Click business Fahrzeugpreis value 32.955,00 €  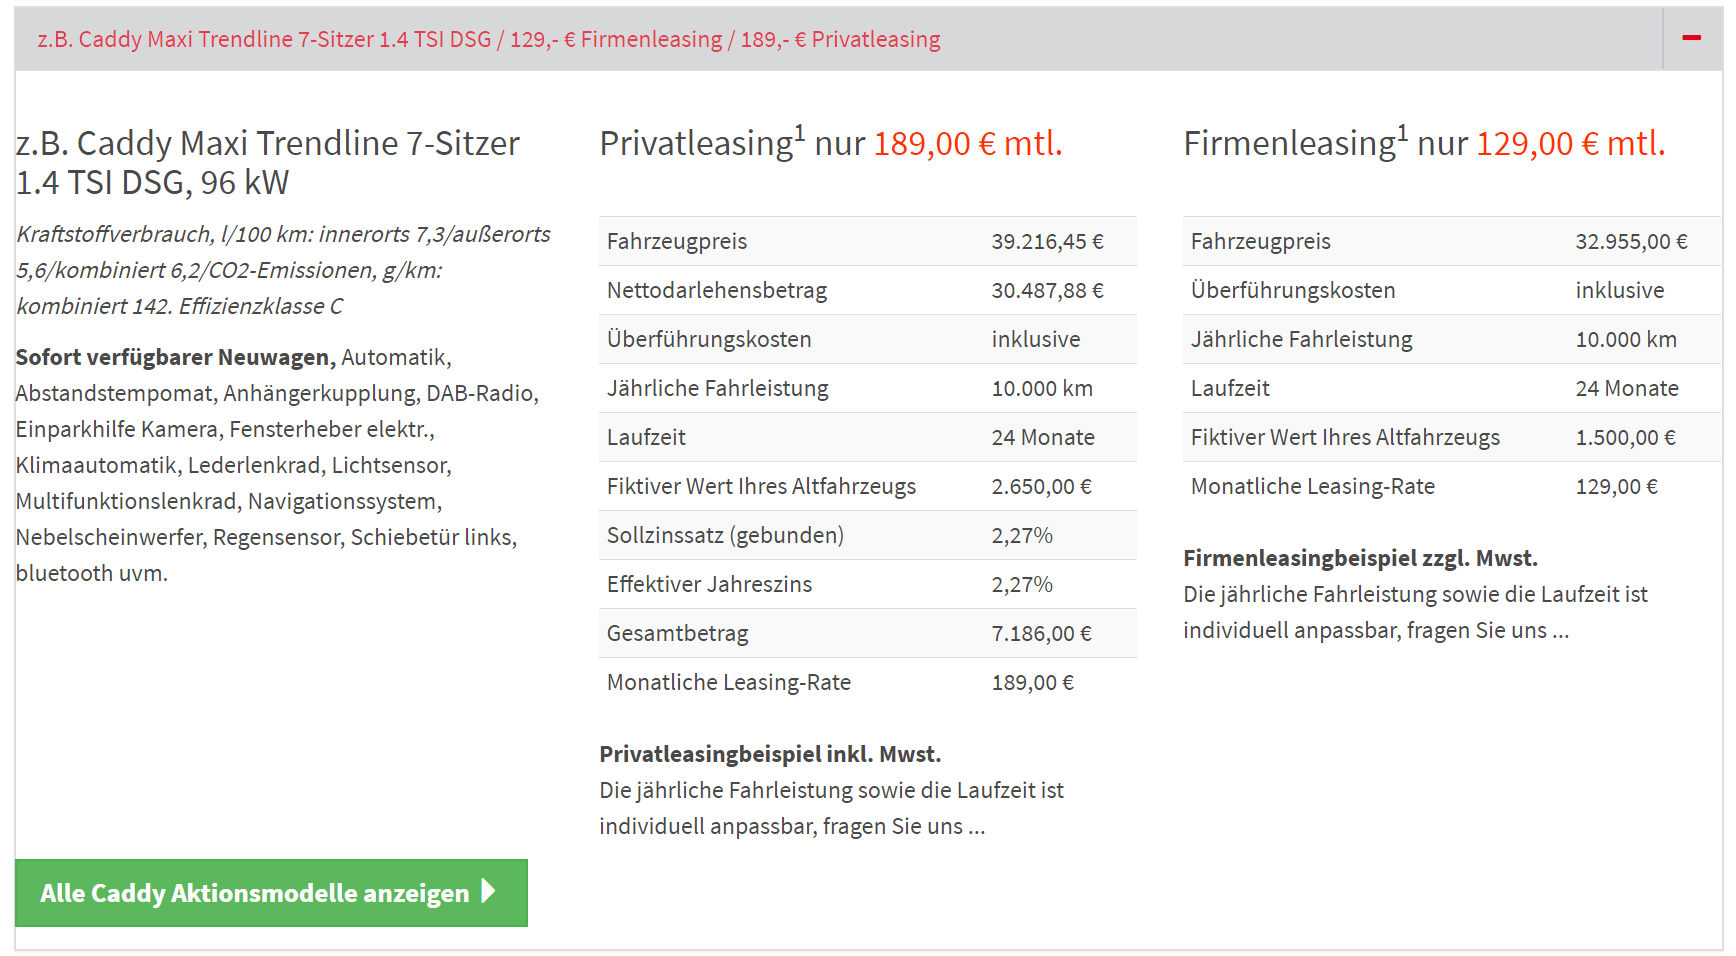pyautogui.click(x=1631, y=241)
